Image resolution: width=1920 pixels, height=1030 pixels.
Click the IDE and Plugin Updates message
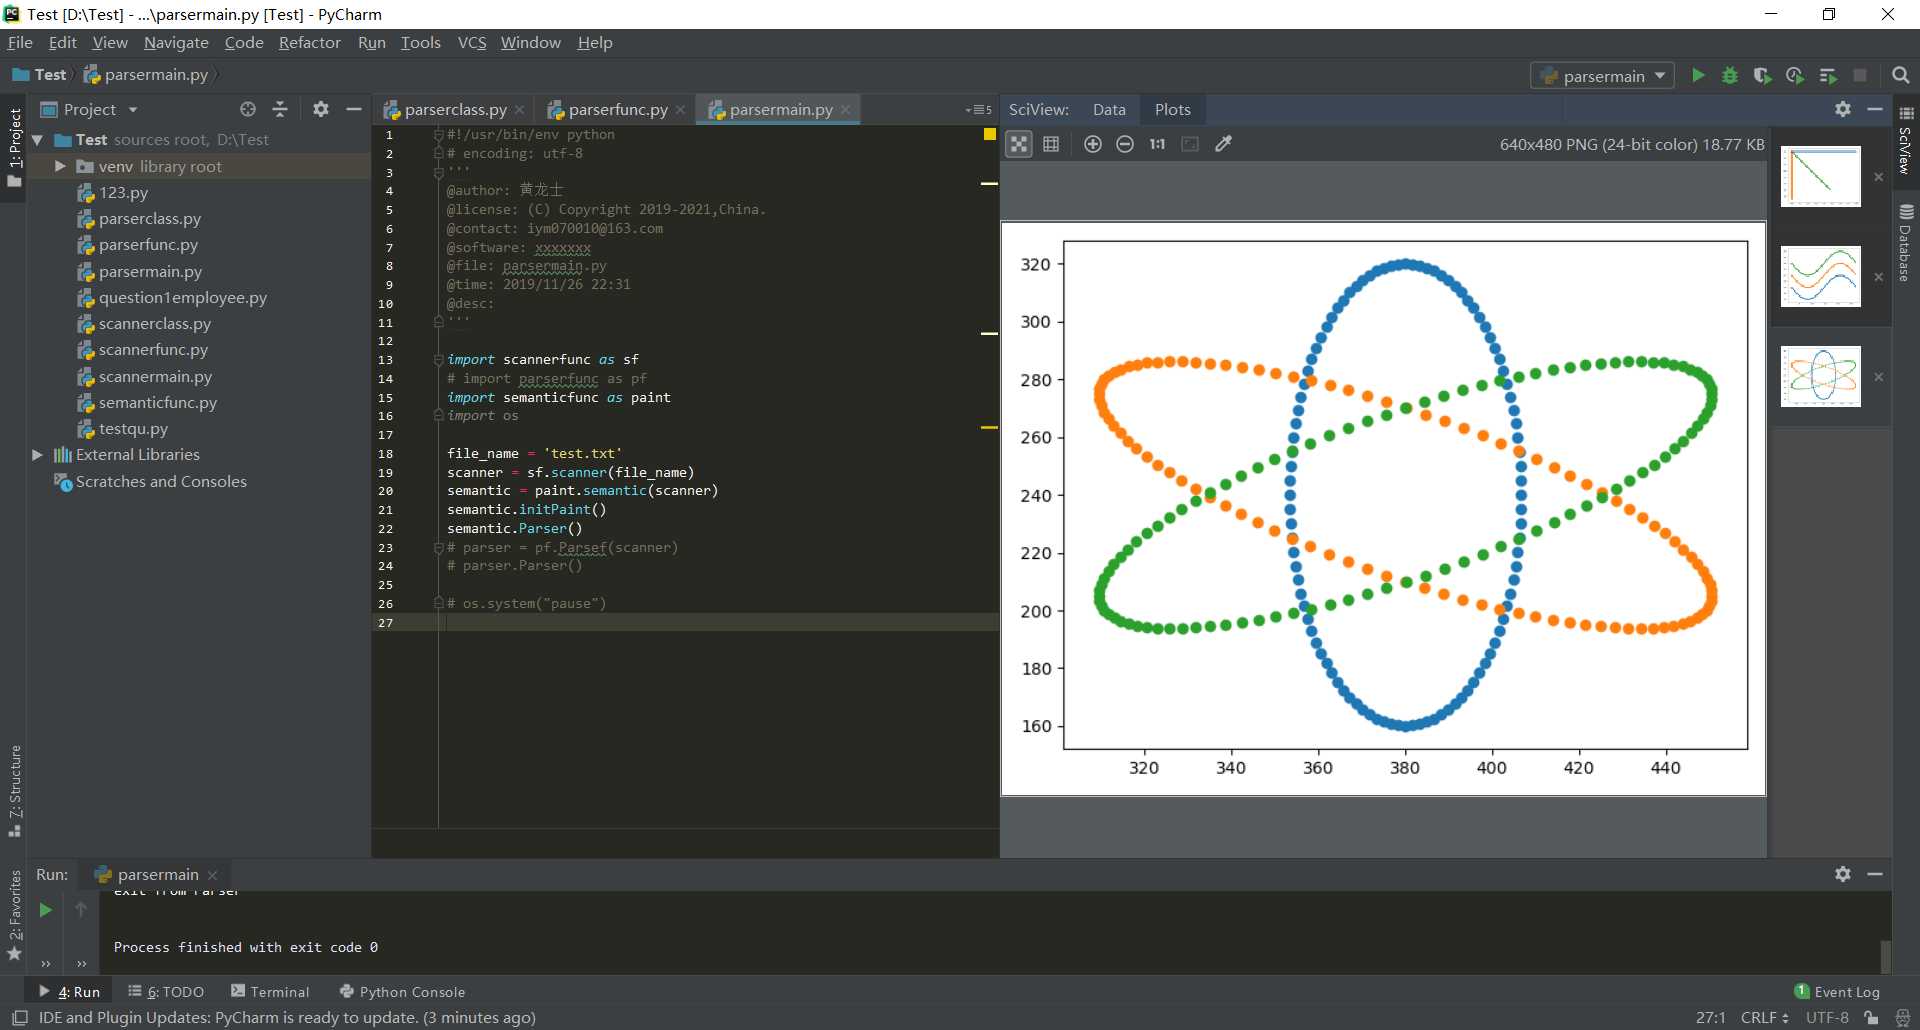click(x=287, y=1018)
